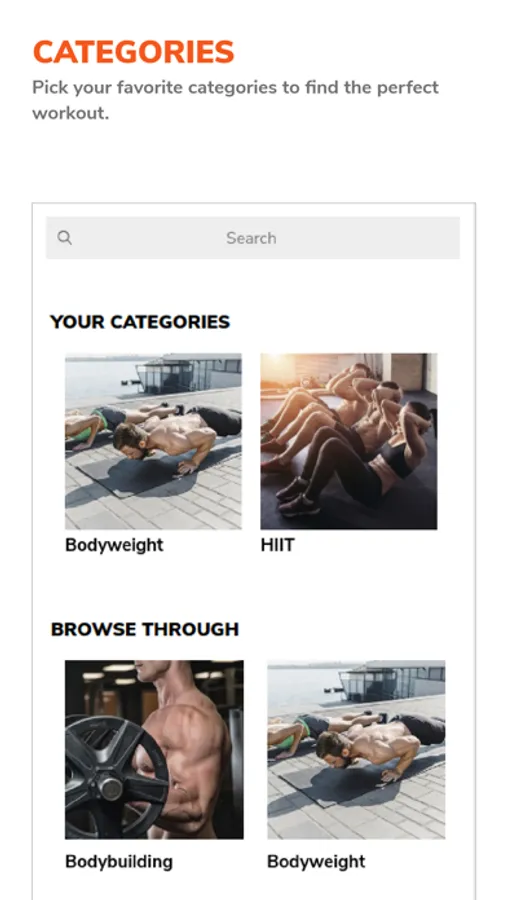
Task: Click the houseboat in Browse Through Bodyweight photo
Action: pyautogui.click(x=390, y=681)
